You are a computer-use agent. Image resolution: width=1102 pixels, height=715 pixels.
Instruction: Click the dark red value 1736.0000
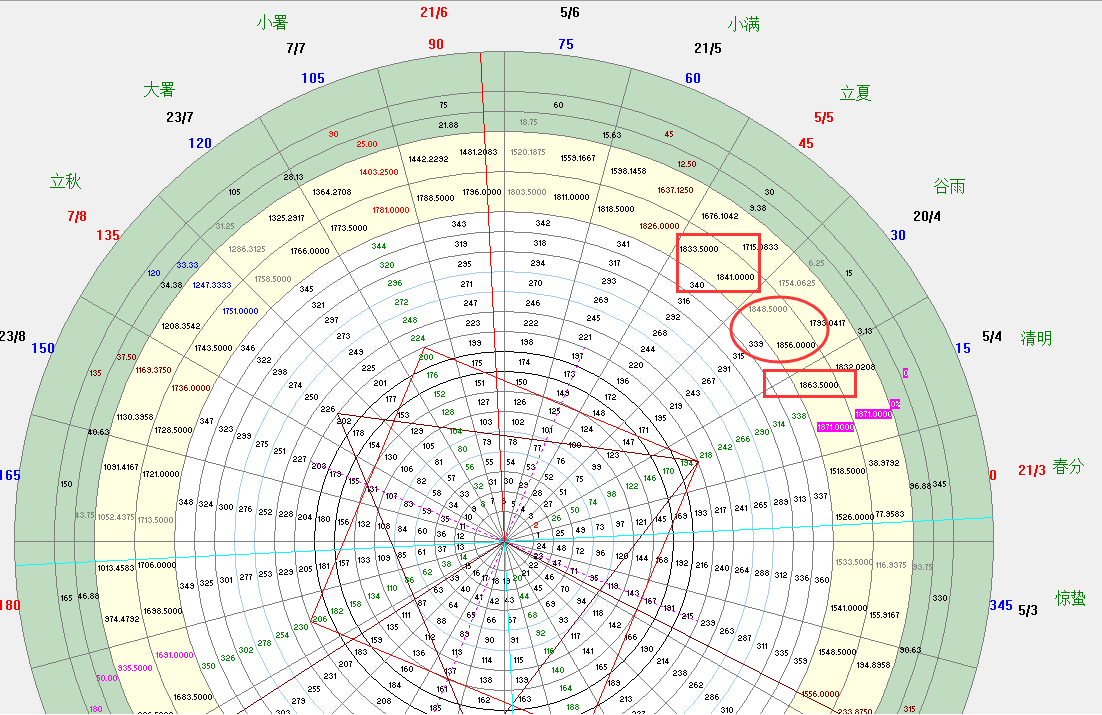(190, 388)
